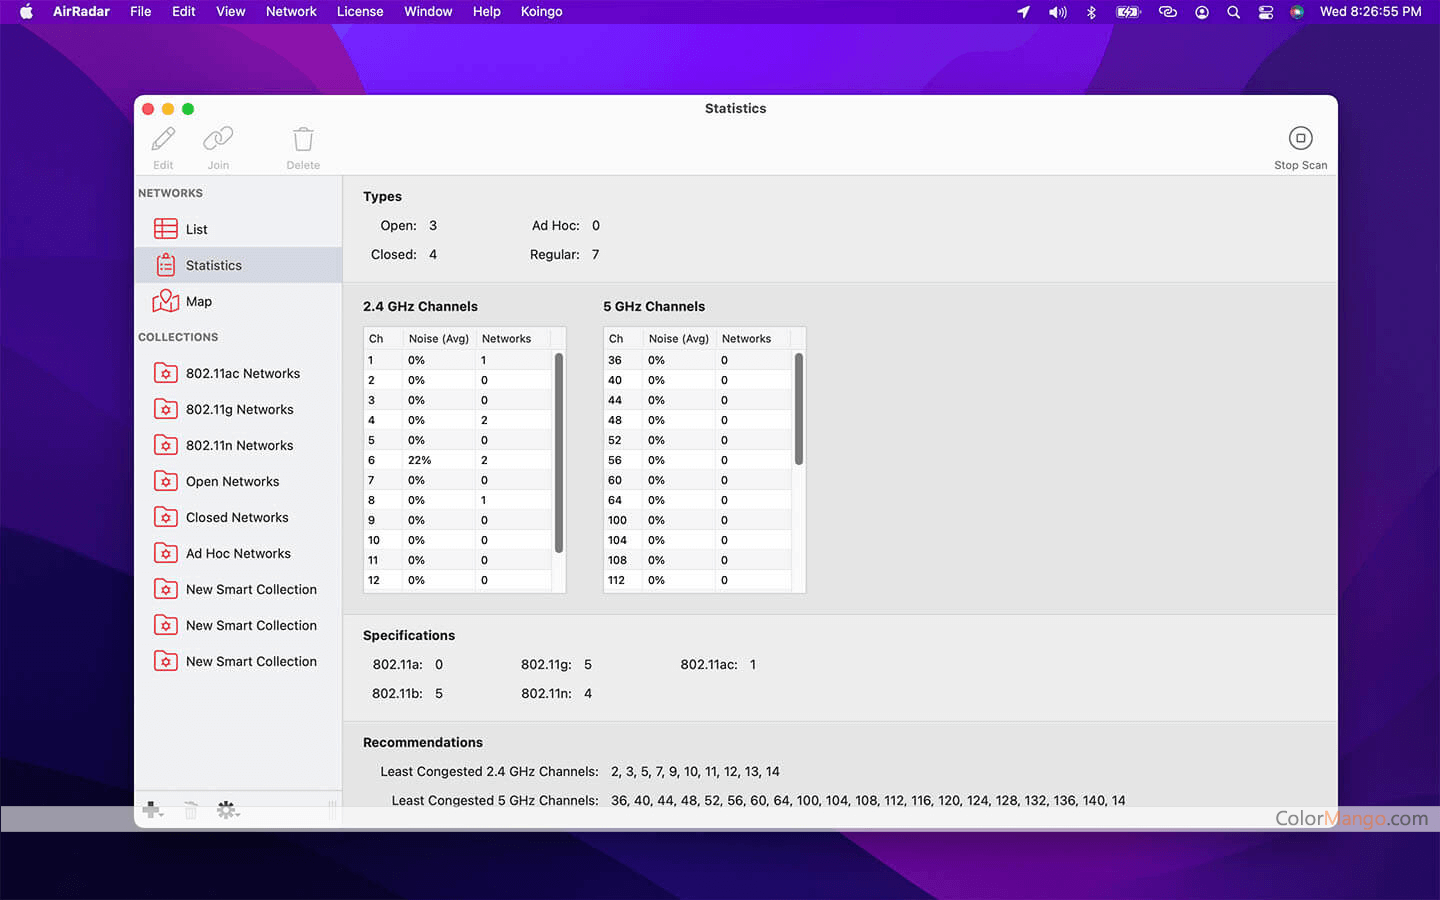This screenshot has width=1440, height=900.
Task: Open the Ad Hoc Networks collection
Action: coord(238,553)
